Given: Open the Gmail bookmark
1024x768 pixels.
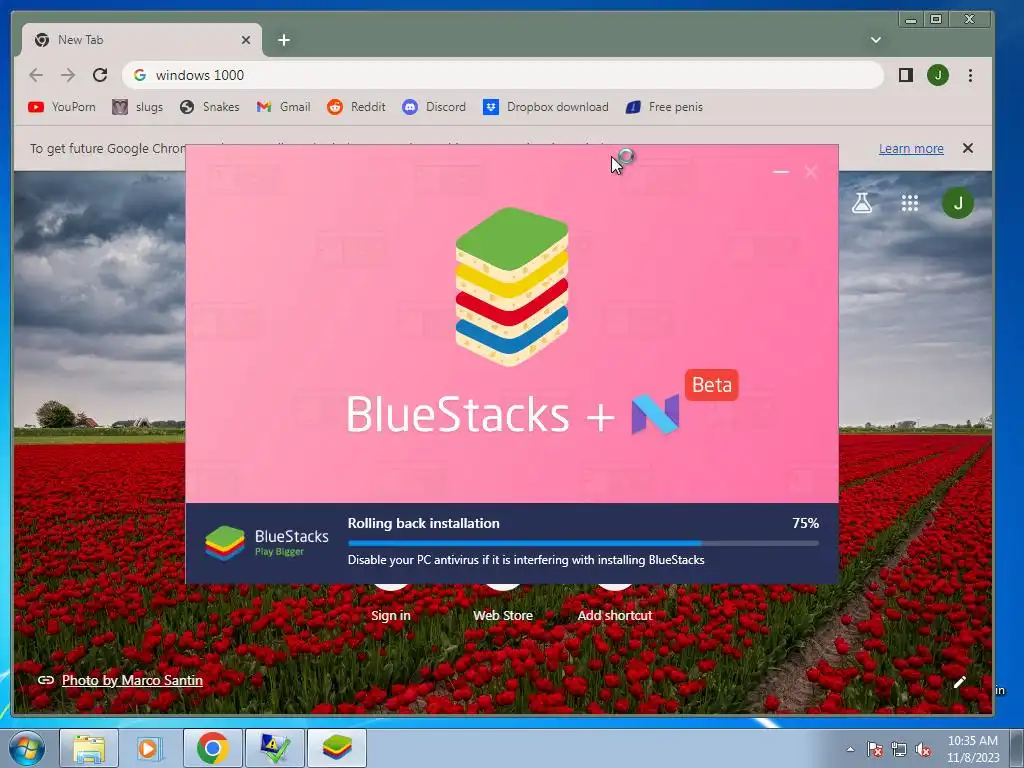Looking at the screenshot, I should [x=283, y=107].
